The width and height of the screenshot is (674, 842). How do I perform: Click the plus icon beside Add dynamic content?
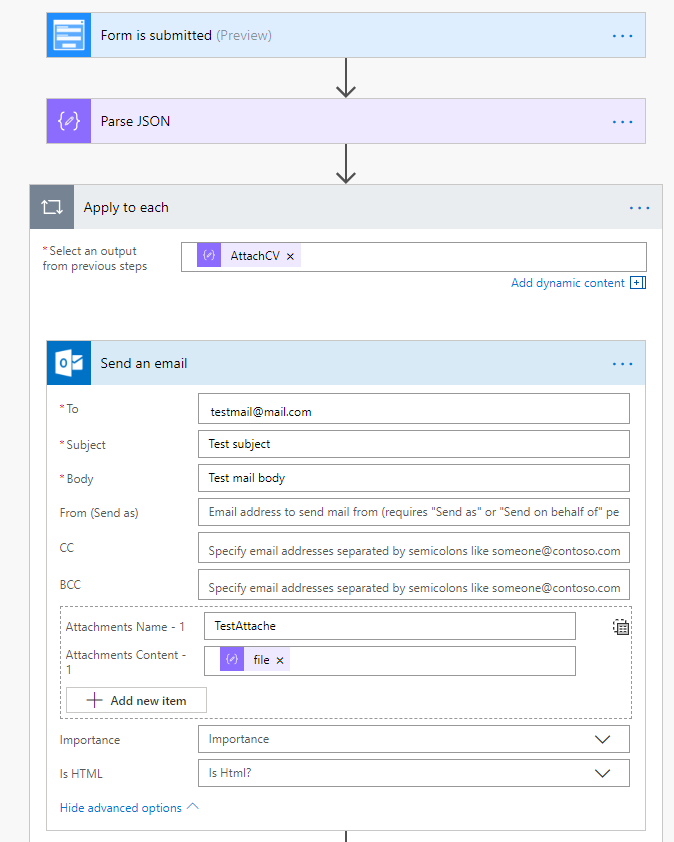tap(637, 283)
